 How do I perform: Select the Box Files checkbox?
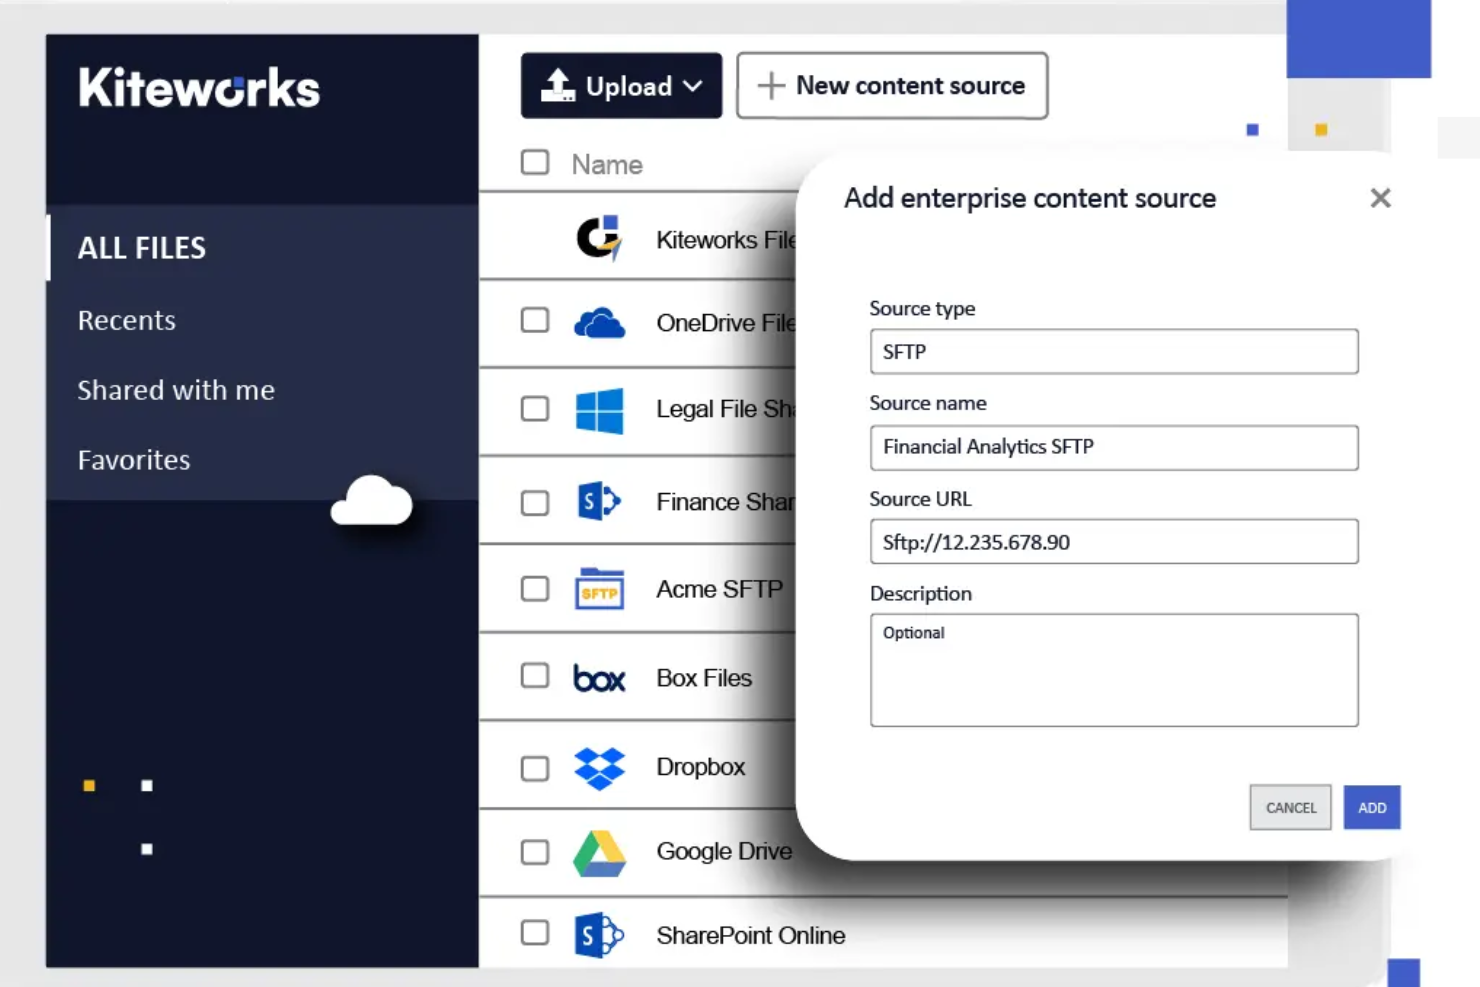point(535,675)
